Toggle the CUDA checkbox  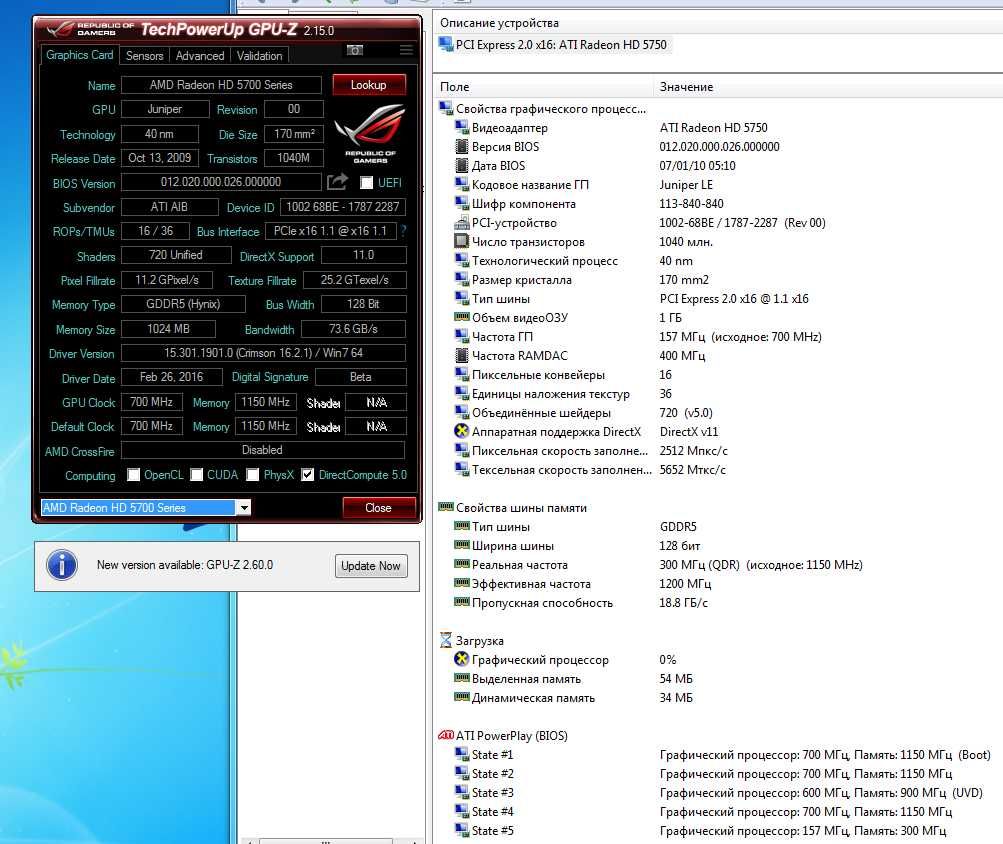[x=197, y=475]
